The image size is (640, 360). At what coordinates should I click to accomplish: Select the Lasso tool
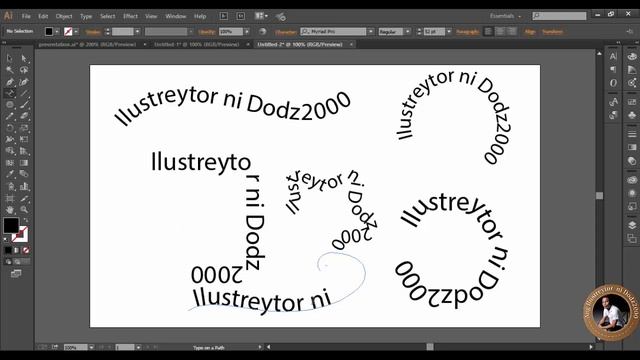point(24,70)
